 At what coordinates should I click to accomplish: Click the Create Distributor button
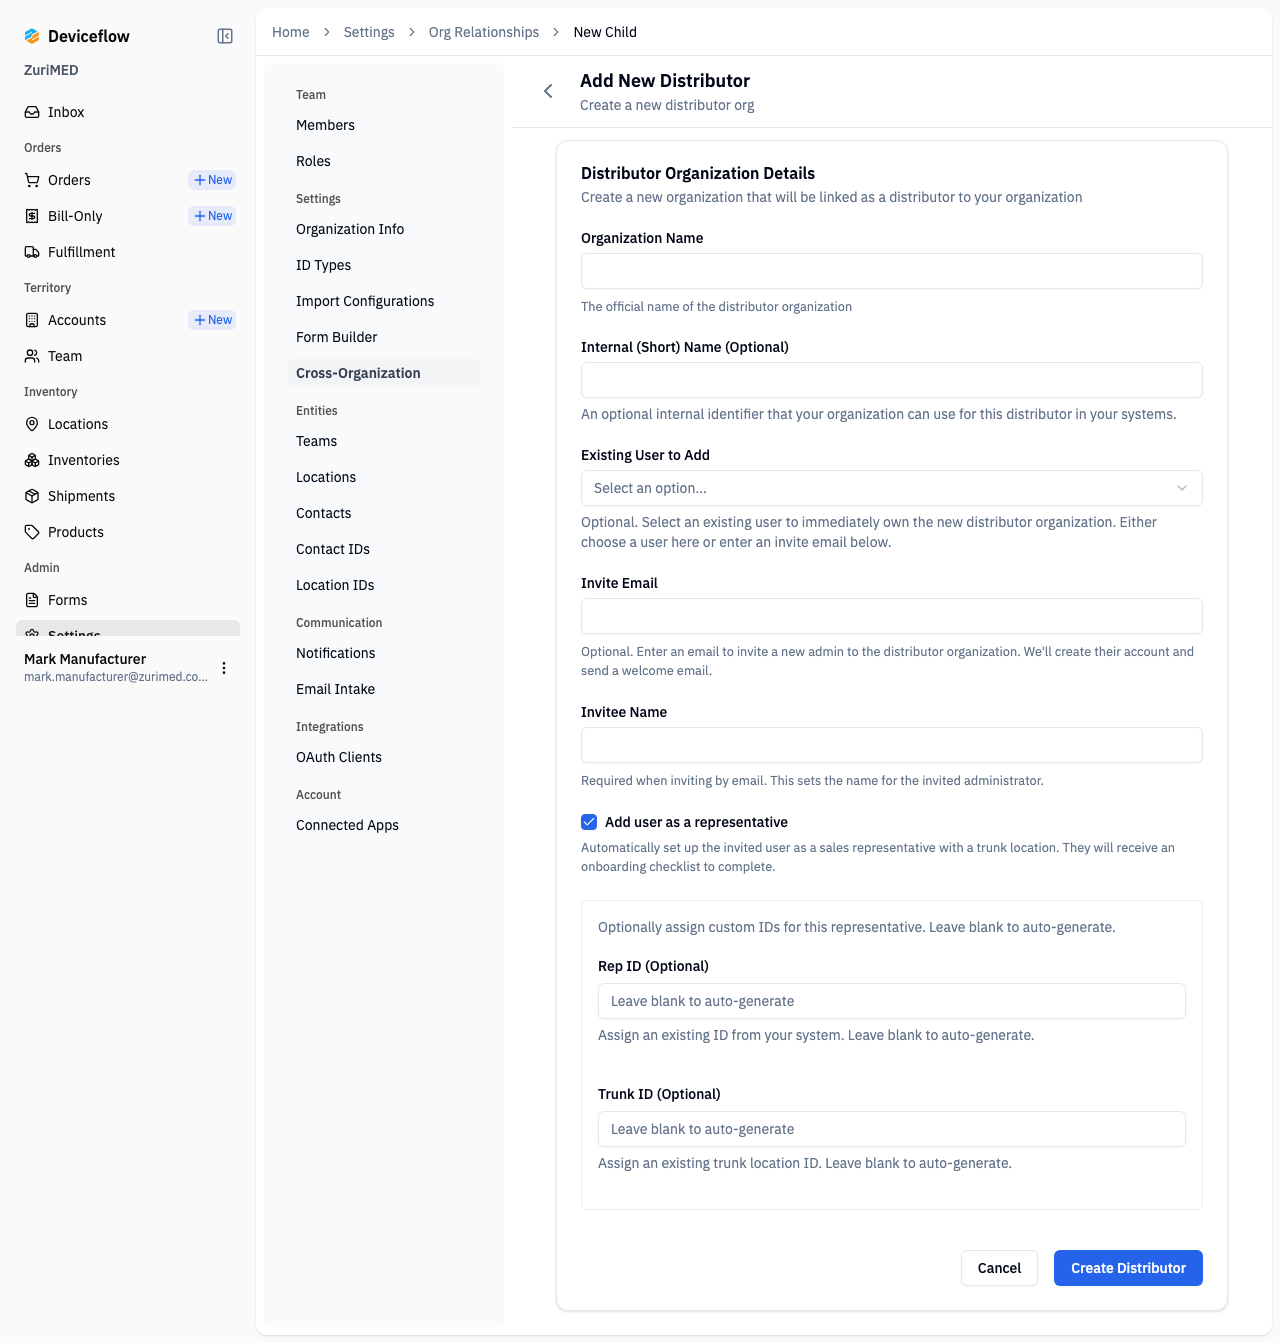point(1128,1268)
